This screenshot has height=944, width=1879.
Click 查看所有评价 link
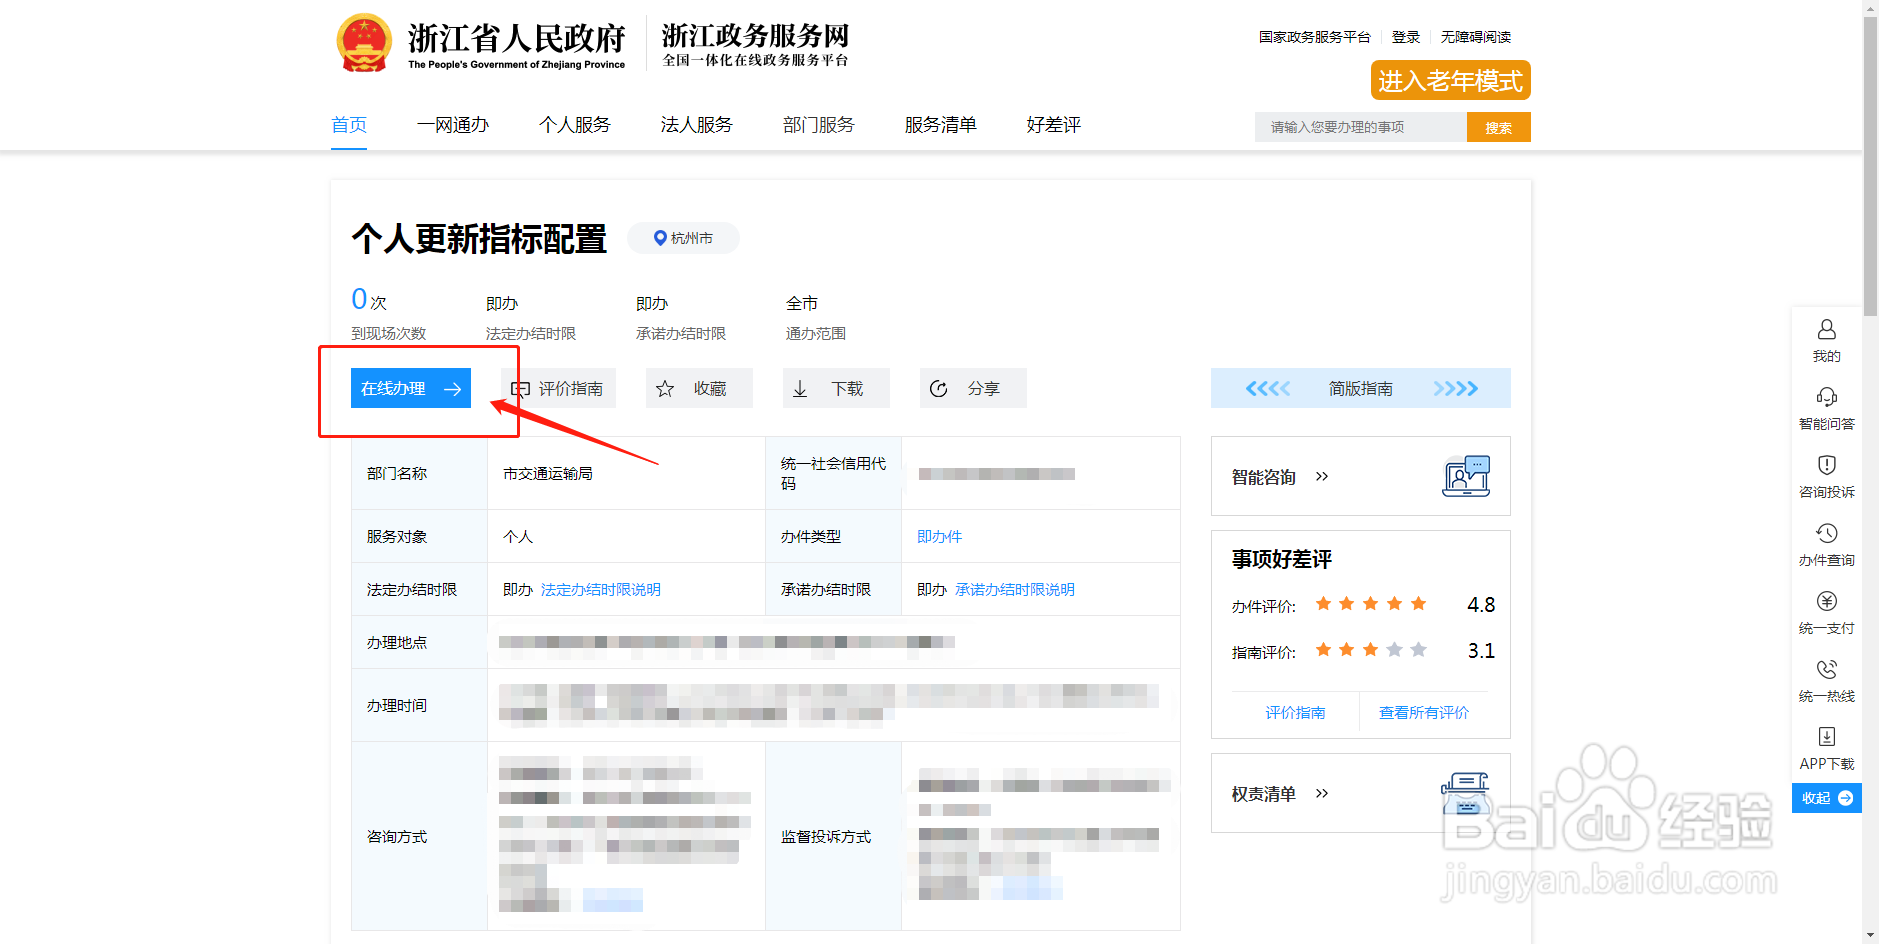(x=1424, y=713)
